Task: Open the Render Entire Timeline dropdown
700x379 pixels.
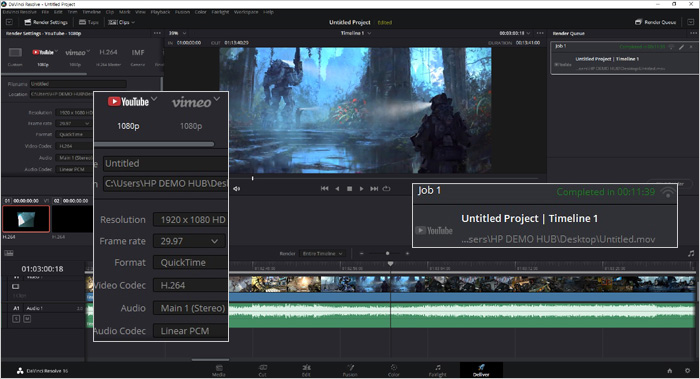Action: pyautogui.click(x=322, y=254)
